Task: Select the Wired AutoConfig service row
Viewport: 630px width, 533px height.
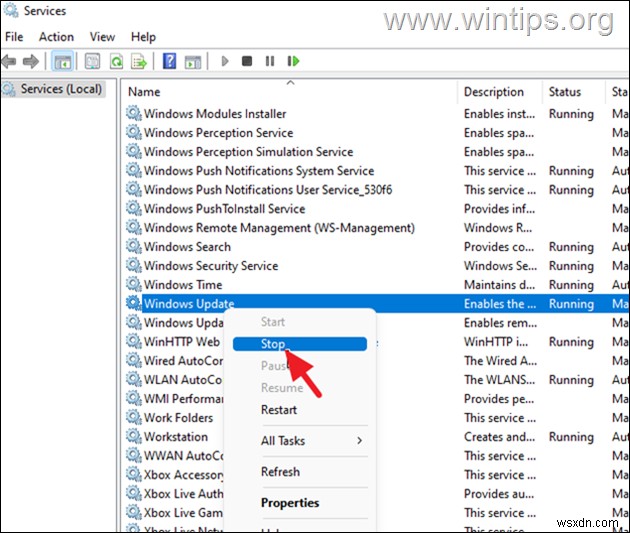Action: tap(183, 361)
